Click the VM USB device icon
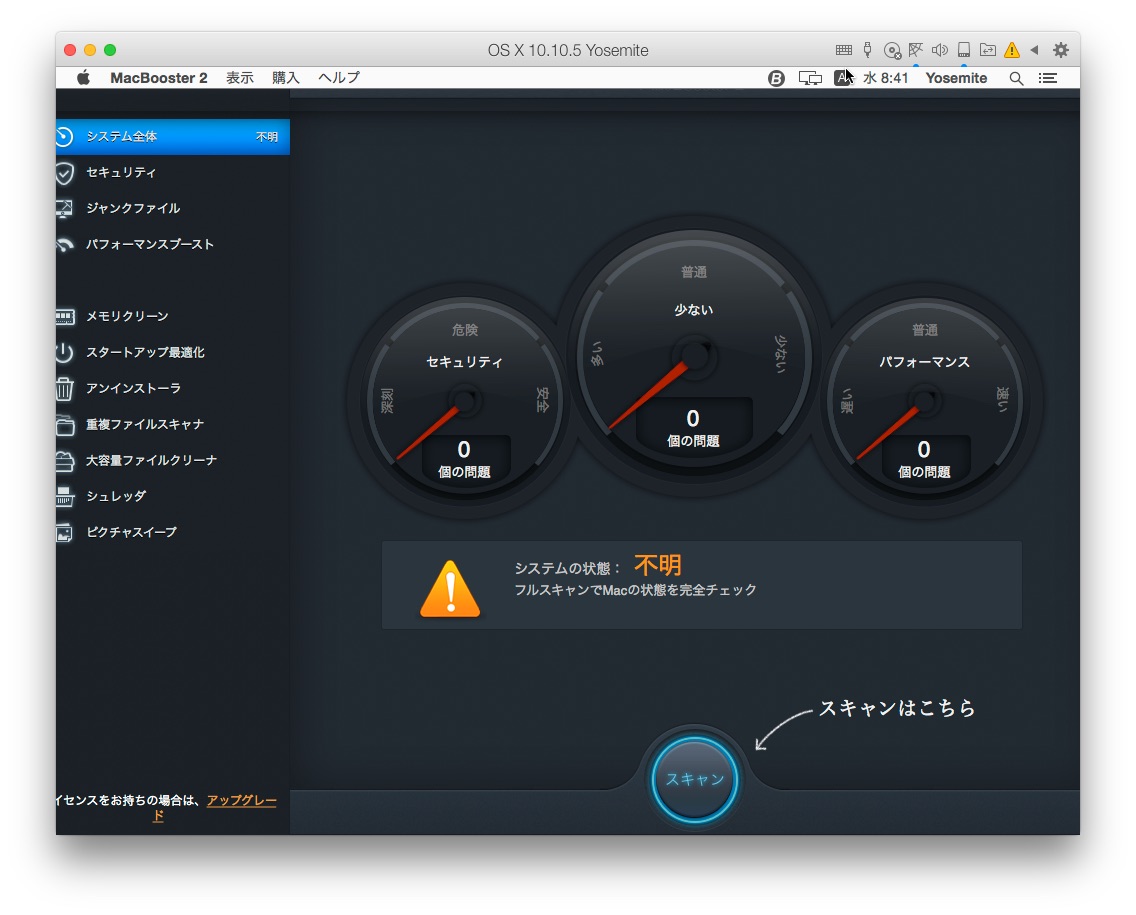Viewport: 1136px width, 915px height. [867, 50]
